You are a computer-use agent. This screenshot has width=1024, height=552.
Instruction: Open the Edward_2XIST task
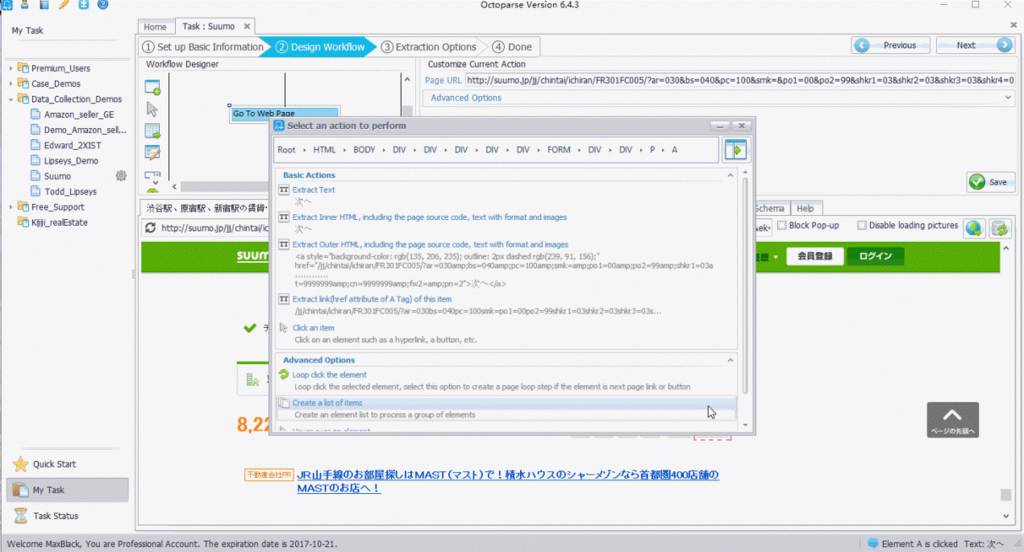click(x=72, y=145)
